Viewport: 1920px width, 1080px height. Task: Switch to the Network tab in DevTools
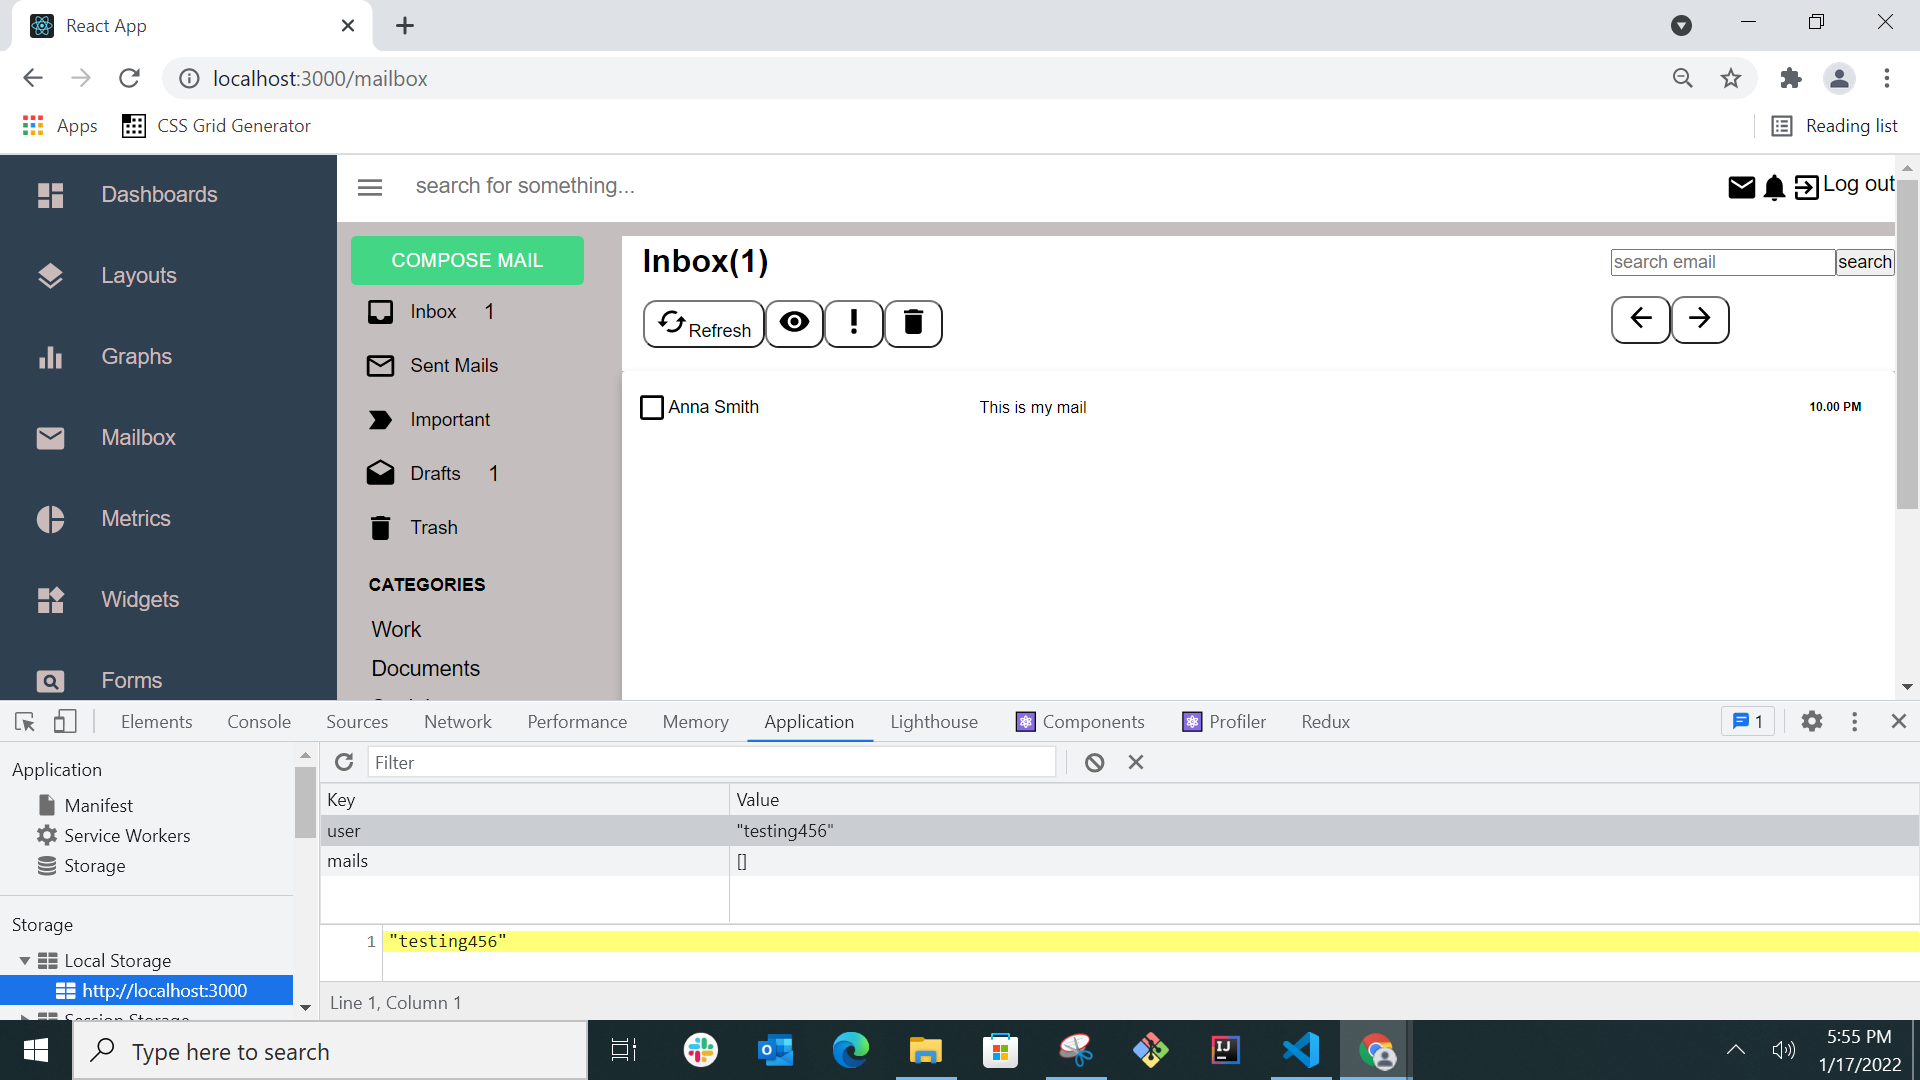point(457,721)
